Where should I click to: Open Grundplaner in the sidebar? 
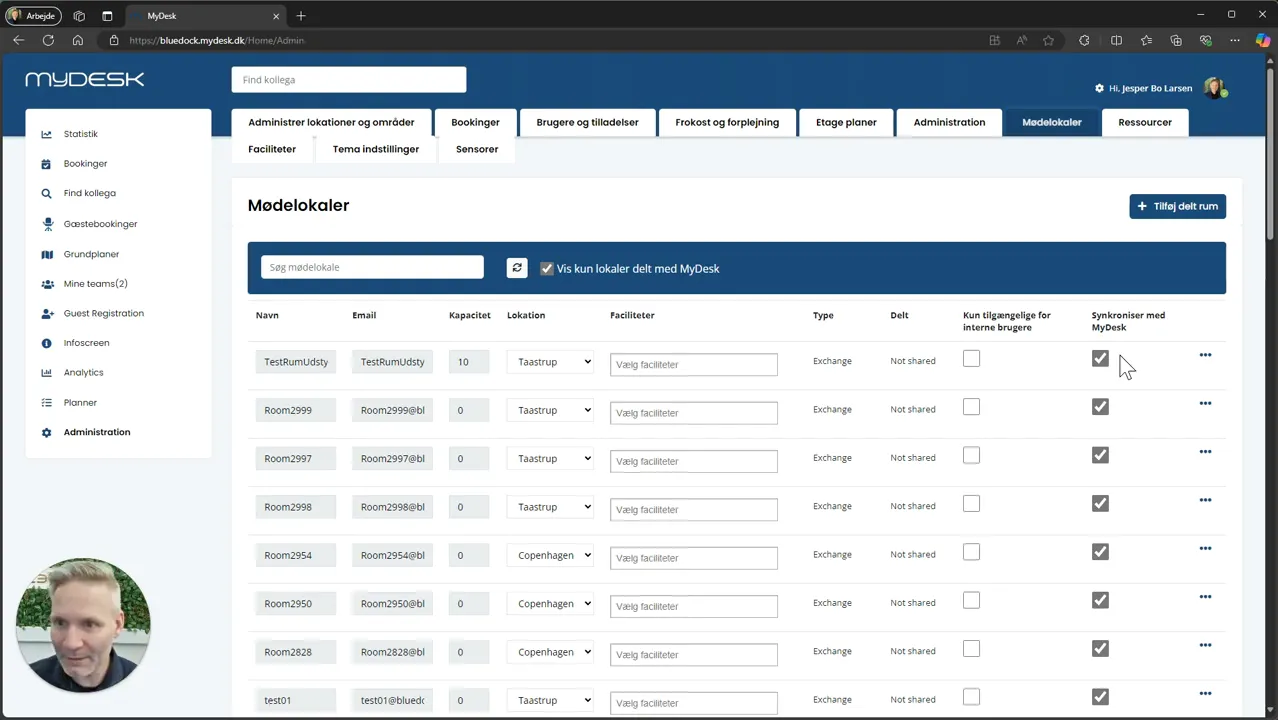tap(91, 254)
